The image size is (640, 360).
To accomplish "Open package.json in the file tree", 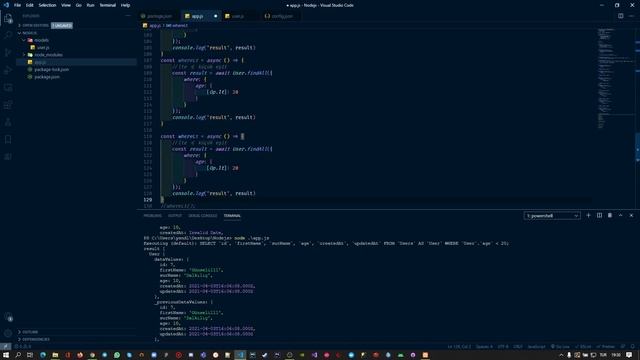I will click(x=47, y=77).
